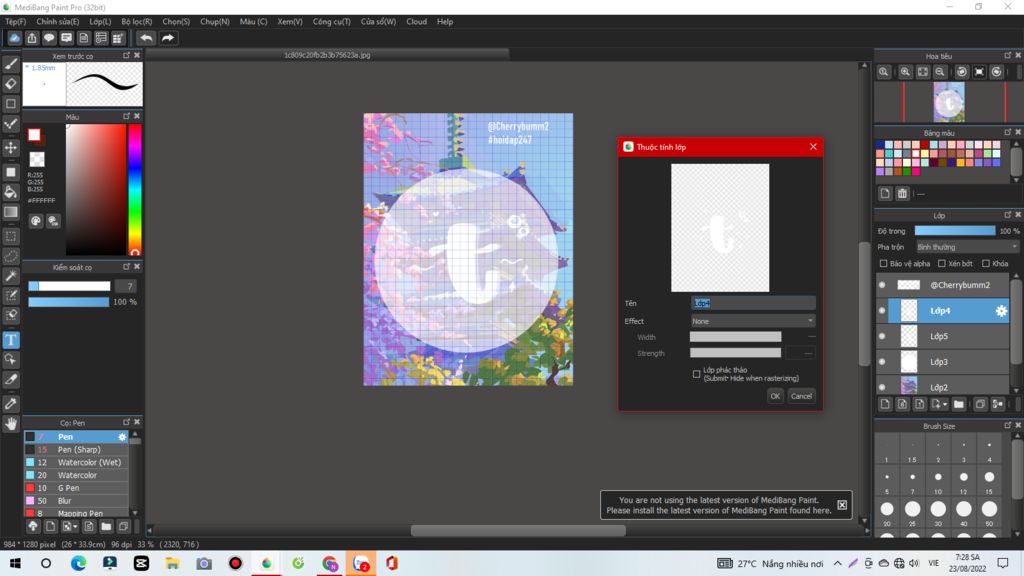The width and height of the screenshot is (1024, 576).
Task: Enable the Bảo vệ alpha checkbox
Action: click(884, 264)
